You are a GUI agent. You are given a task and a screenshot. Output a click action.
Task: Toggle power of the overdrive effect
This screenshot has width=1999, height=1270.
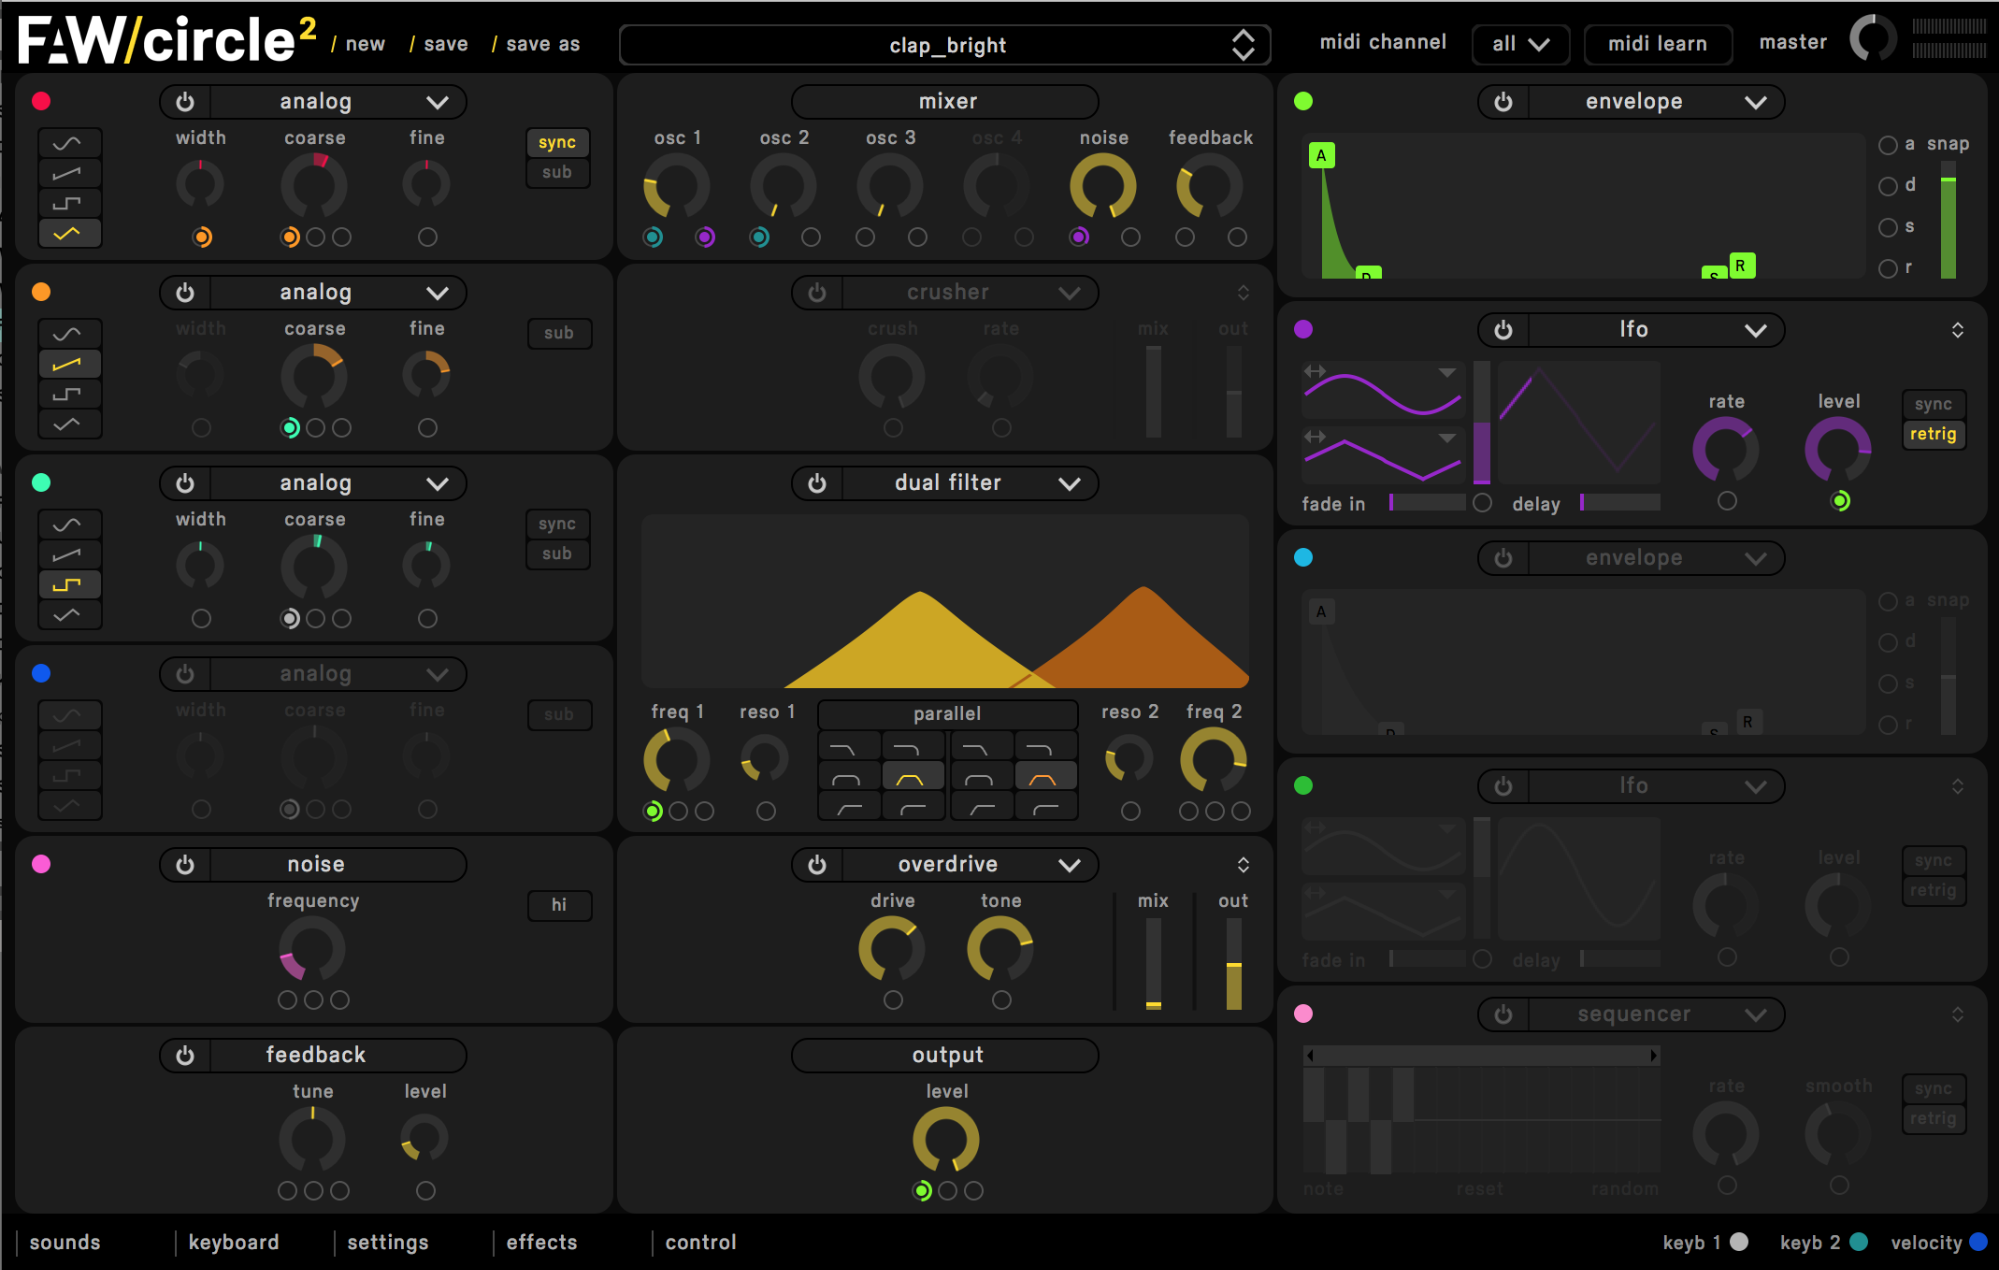click(817, 865)
